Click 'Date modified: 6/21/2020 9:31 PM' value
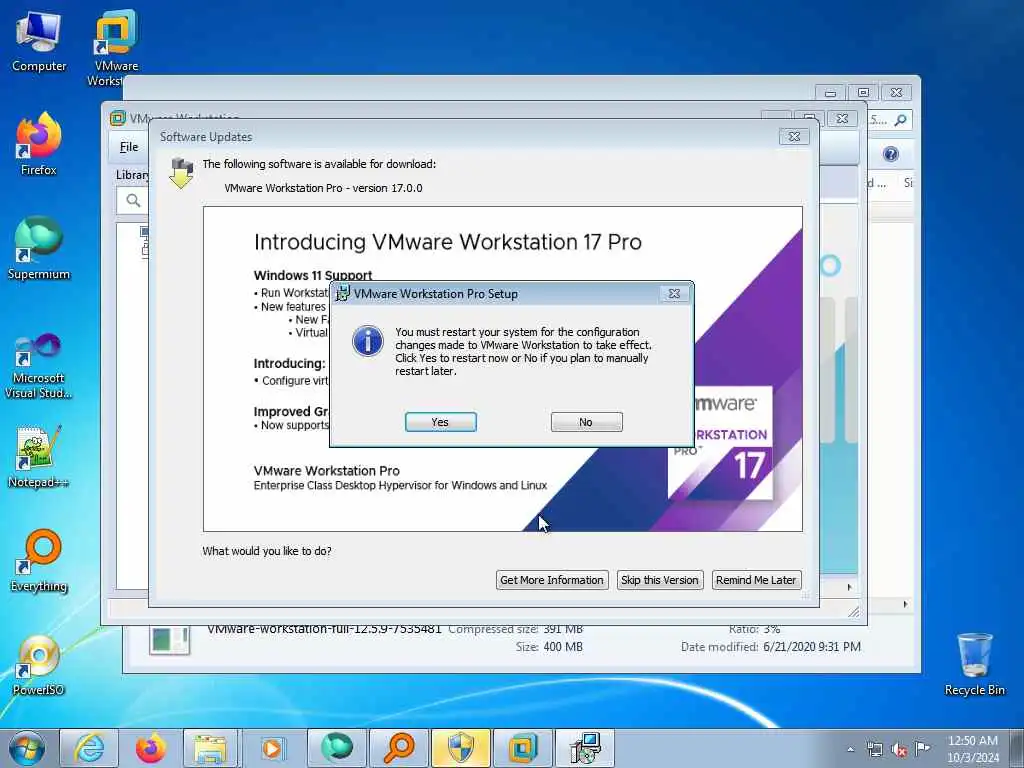Viewport: 1024px width, 768px height. click(x=812, y=647)
